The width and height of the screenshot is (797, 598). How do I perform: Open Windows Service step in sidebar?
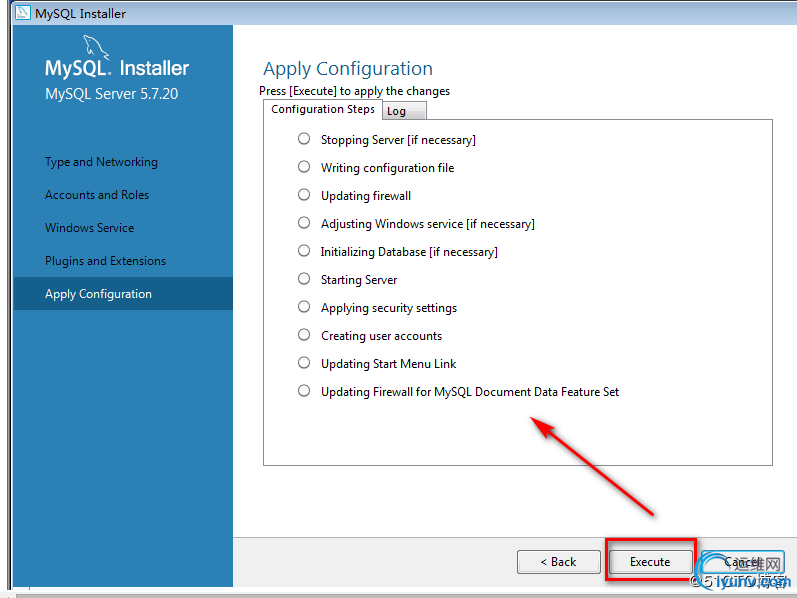[89, 228]
